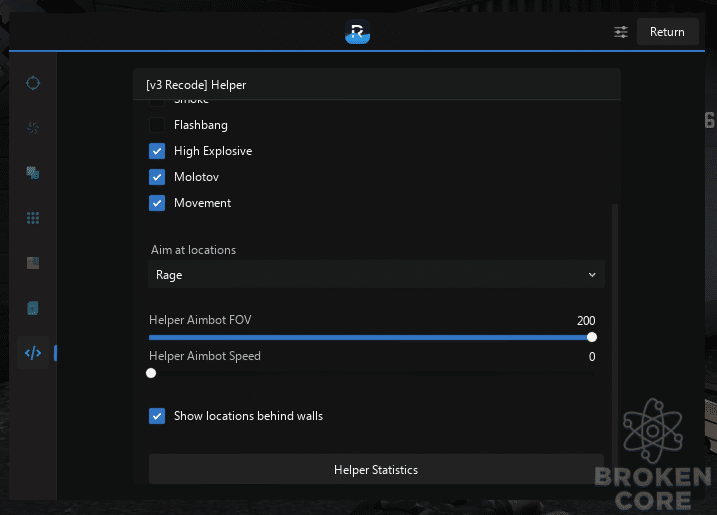Viewport: 717px width, 515px height.
Task: Click the Helper Aimbot FOV label
Action: pyautogui.click(x=200, y=320)
